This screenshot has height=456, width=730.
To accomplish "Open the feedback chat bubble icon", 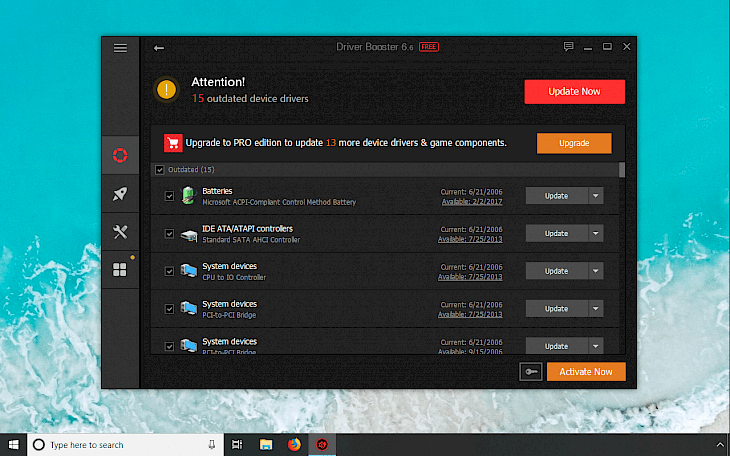I will [568, 47].
